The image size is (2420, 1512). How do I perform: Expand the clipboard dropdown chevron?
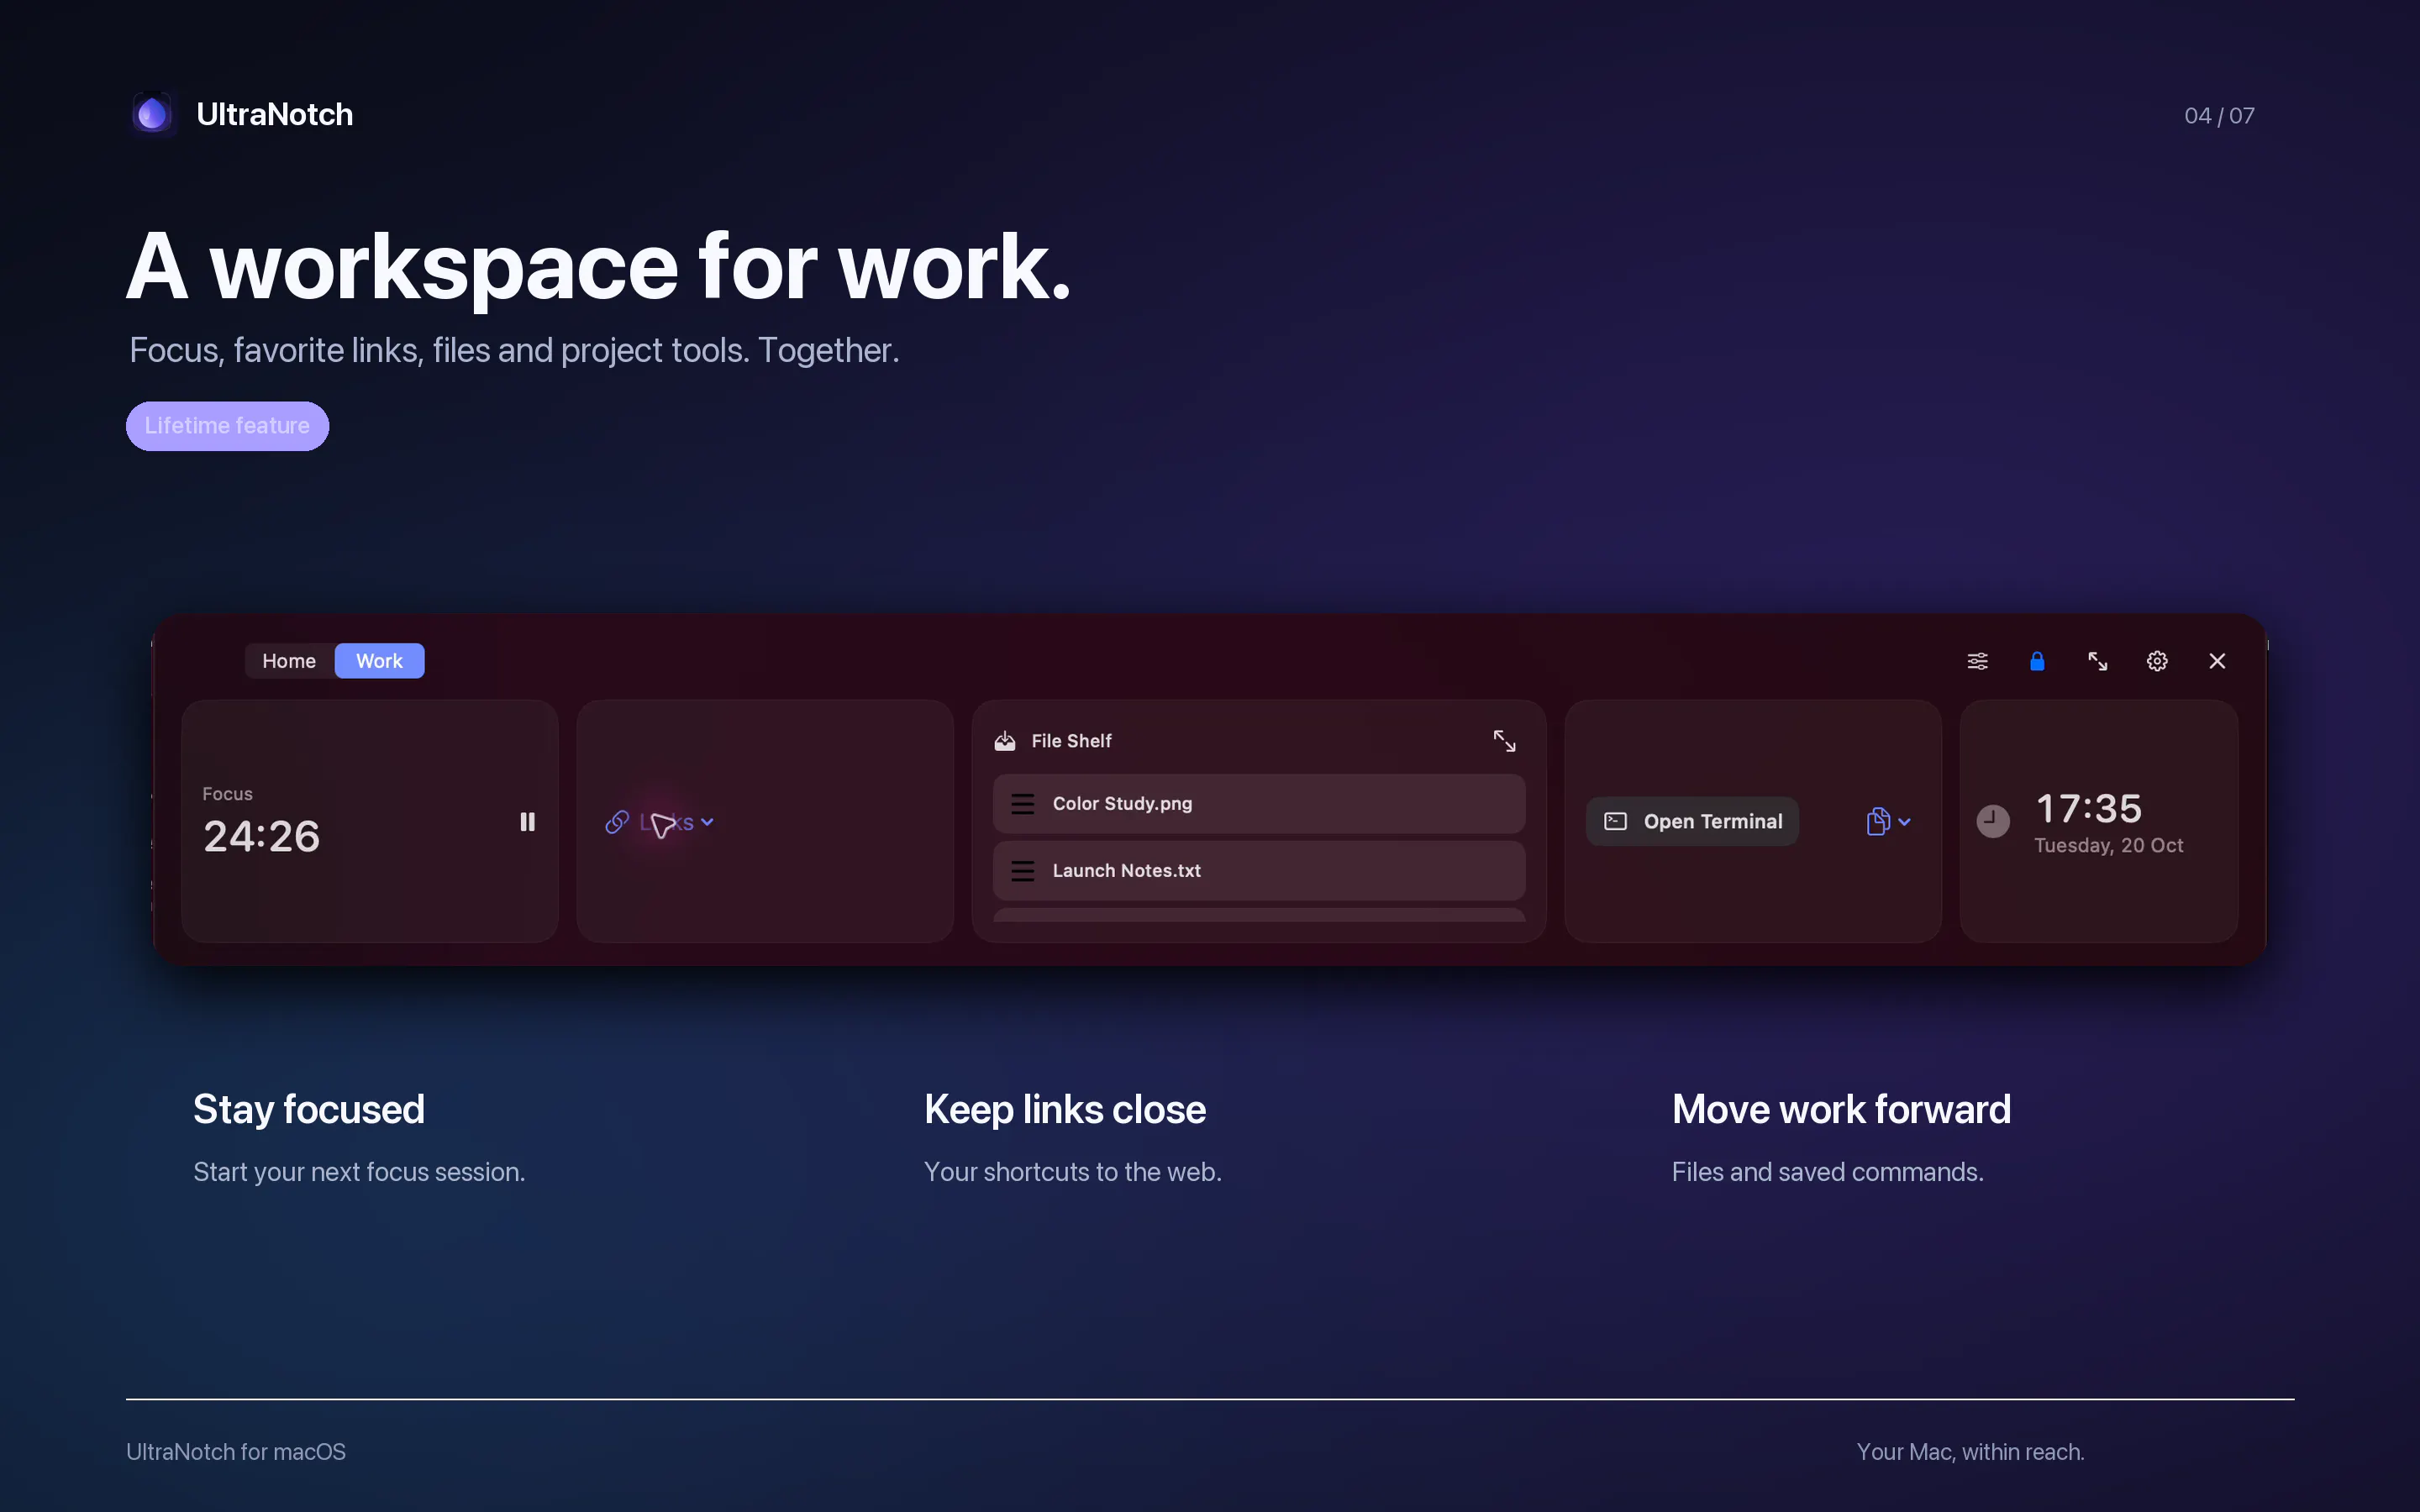(1904, 822)
